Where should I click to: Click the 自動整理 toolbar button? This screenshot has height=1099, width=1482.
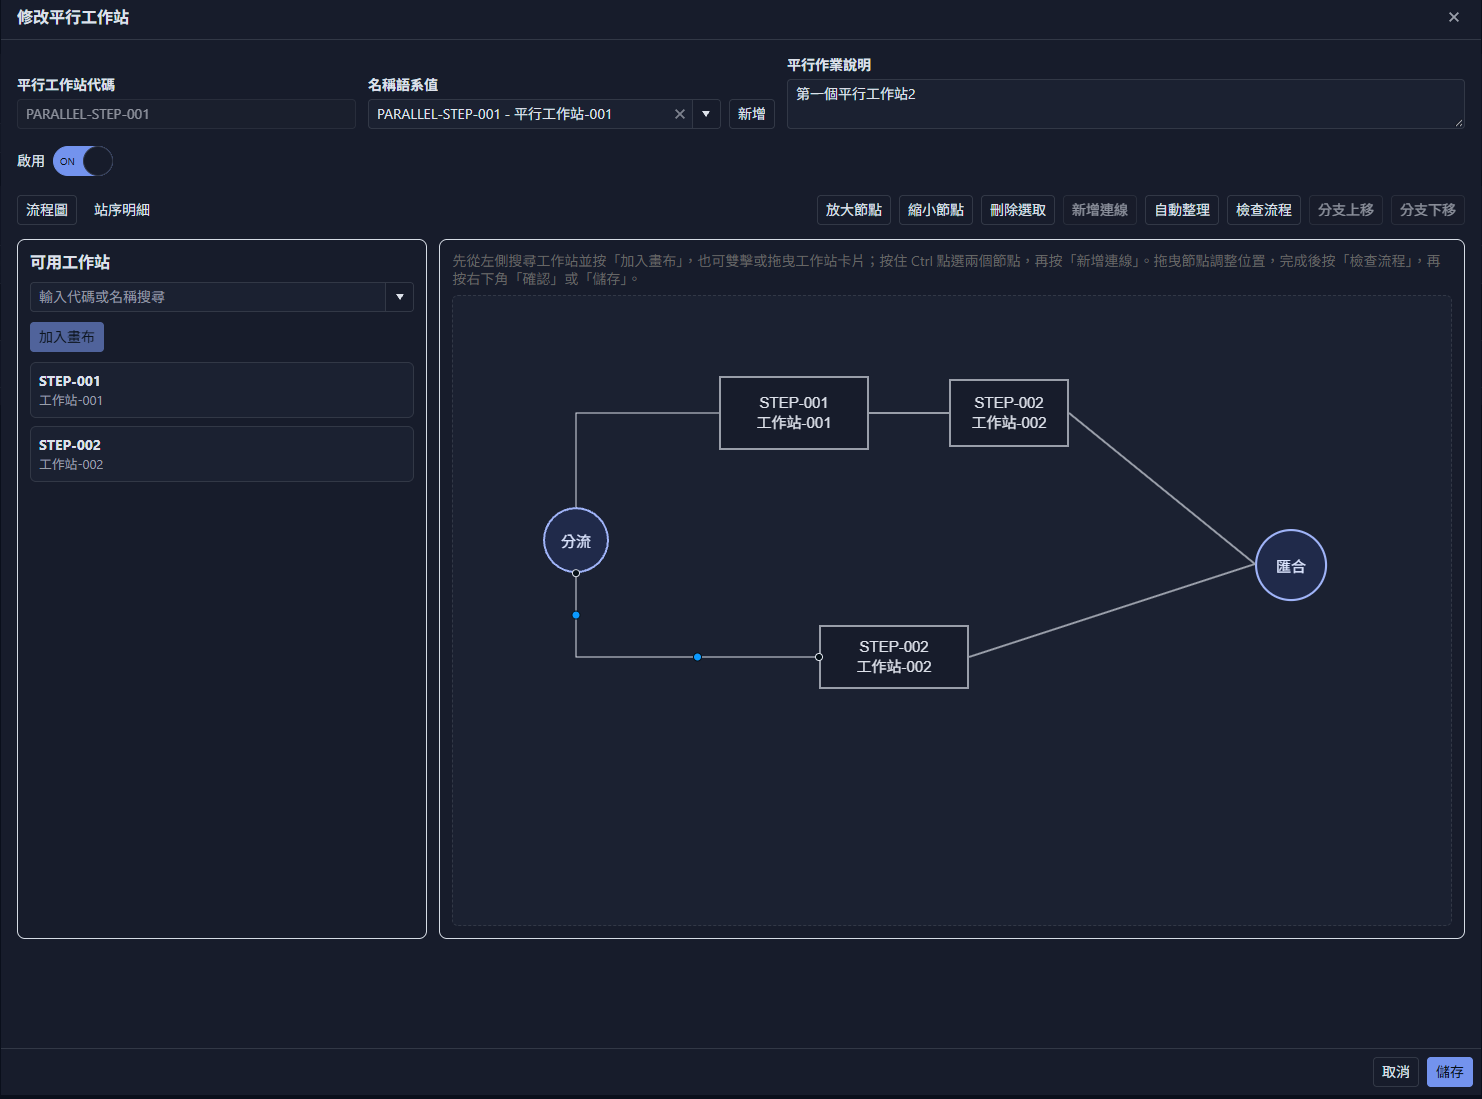pos(1182,210)
